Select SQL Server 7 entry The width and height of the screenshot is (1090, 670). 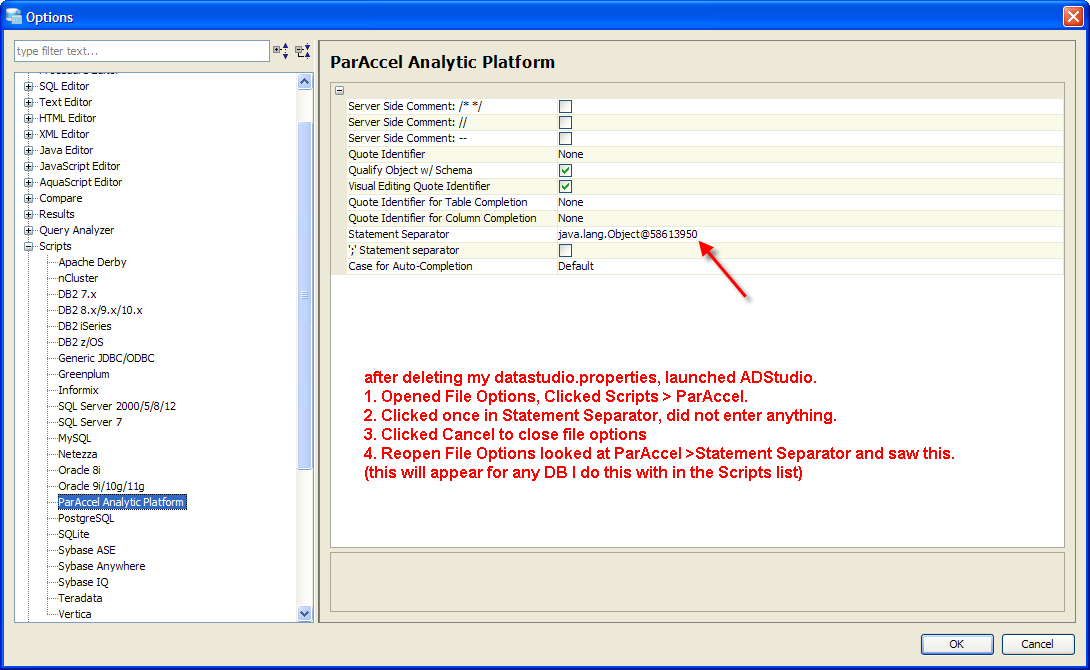[90, 422]
